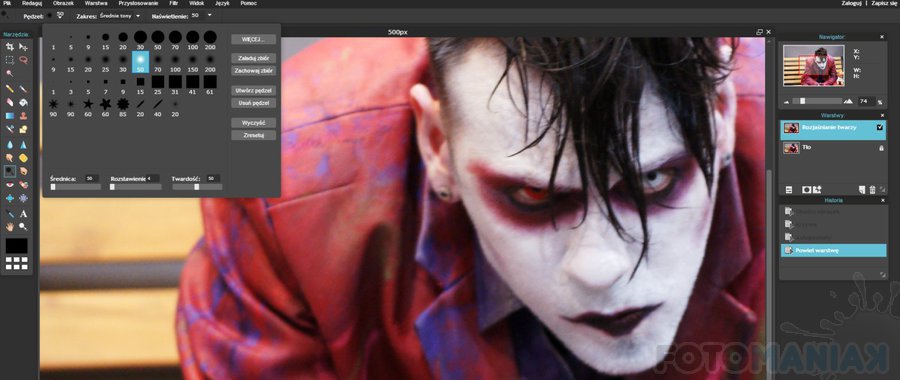Select the Hand tool

[x=10, y=227]
